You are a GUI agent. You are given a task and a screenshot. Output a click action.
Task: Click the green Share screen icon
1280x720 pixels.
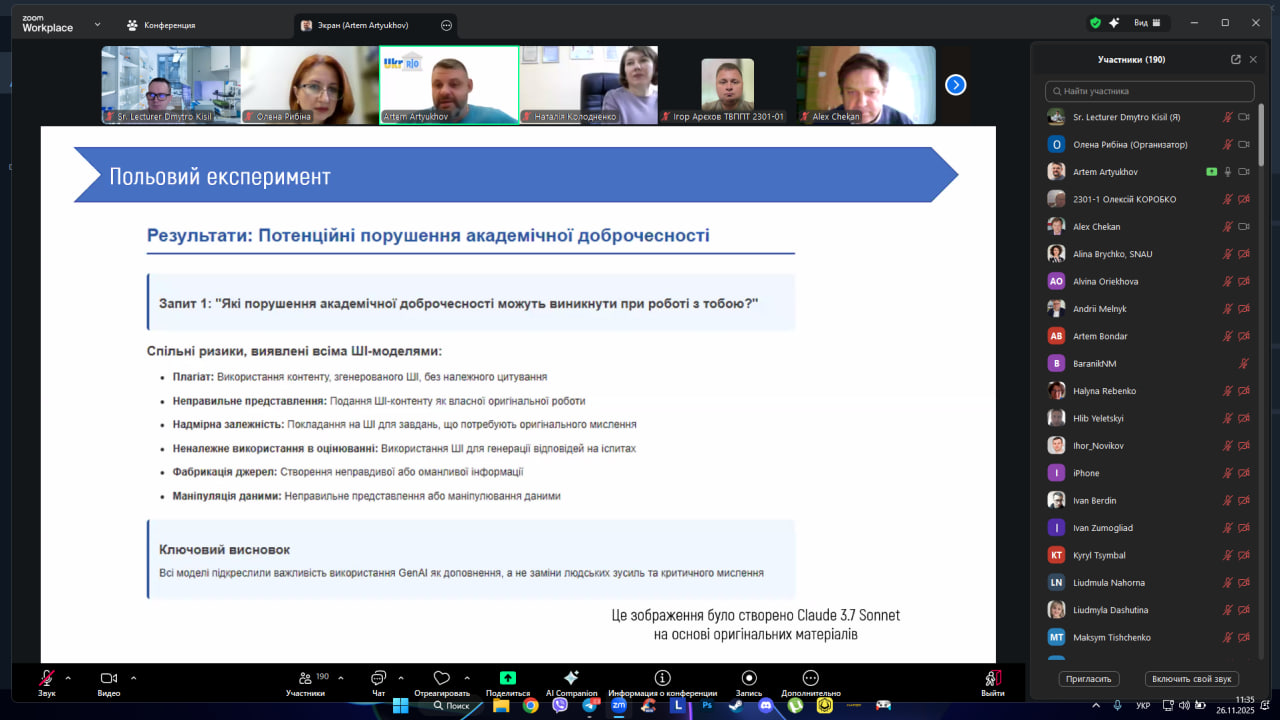pyautogui.click(x=507, y=678)
